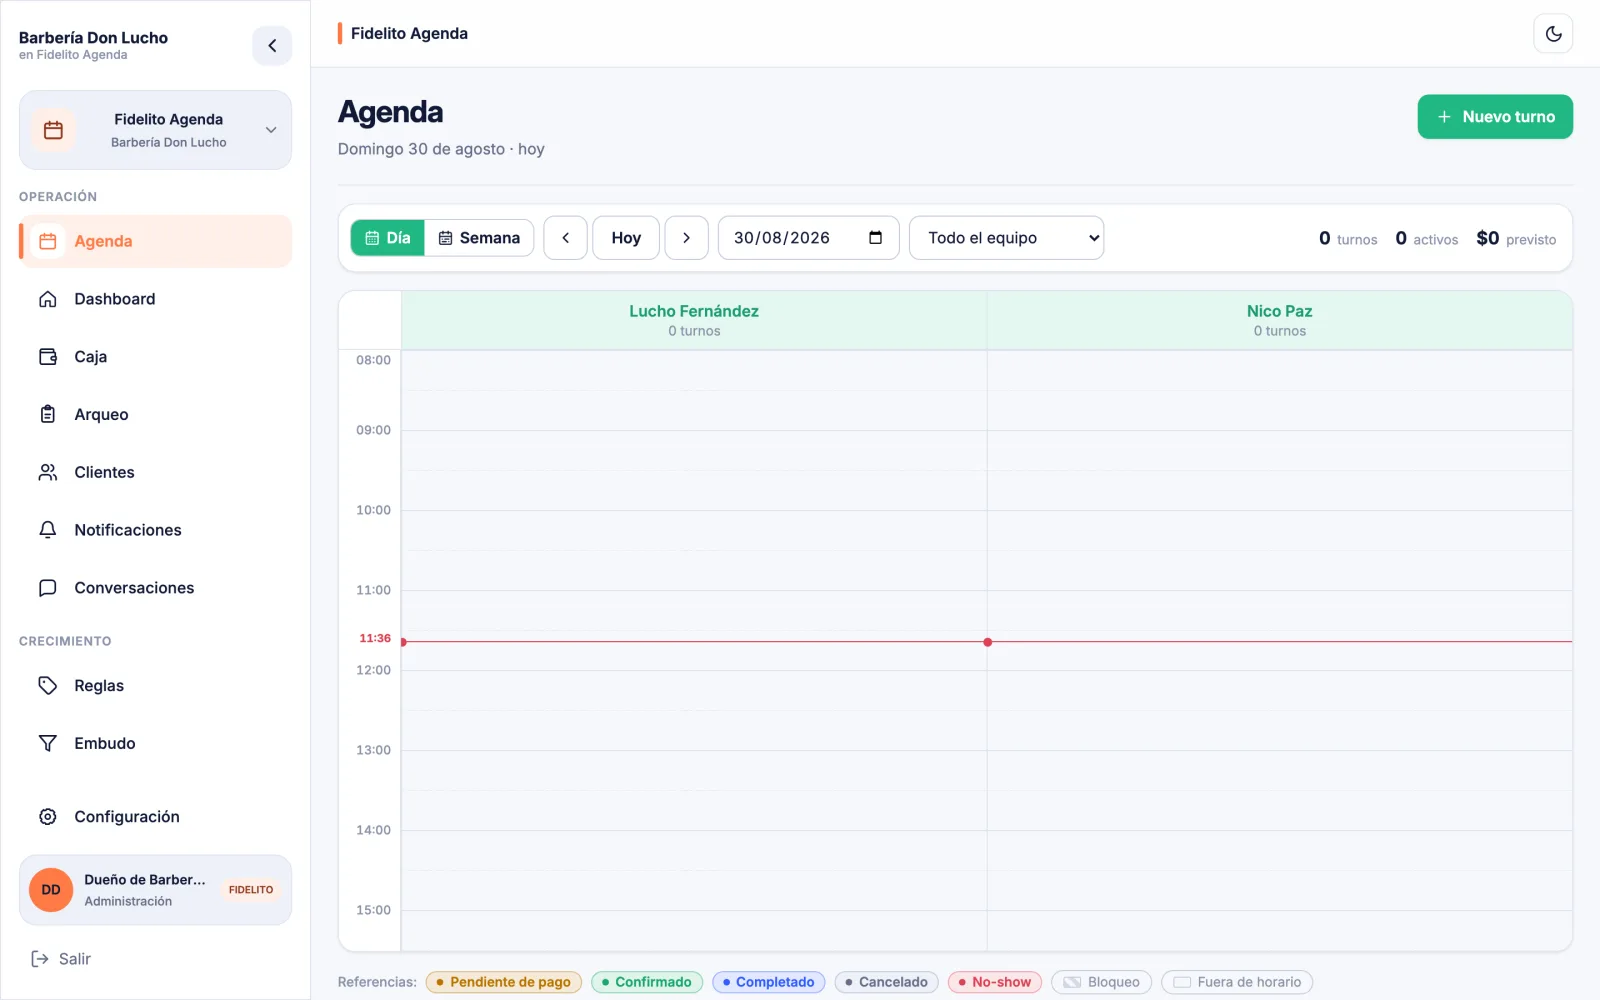Click the Salir logout icon
This screenshot has height=1000, width=1600.
pos(40,959)
